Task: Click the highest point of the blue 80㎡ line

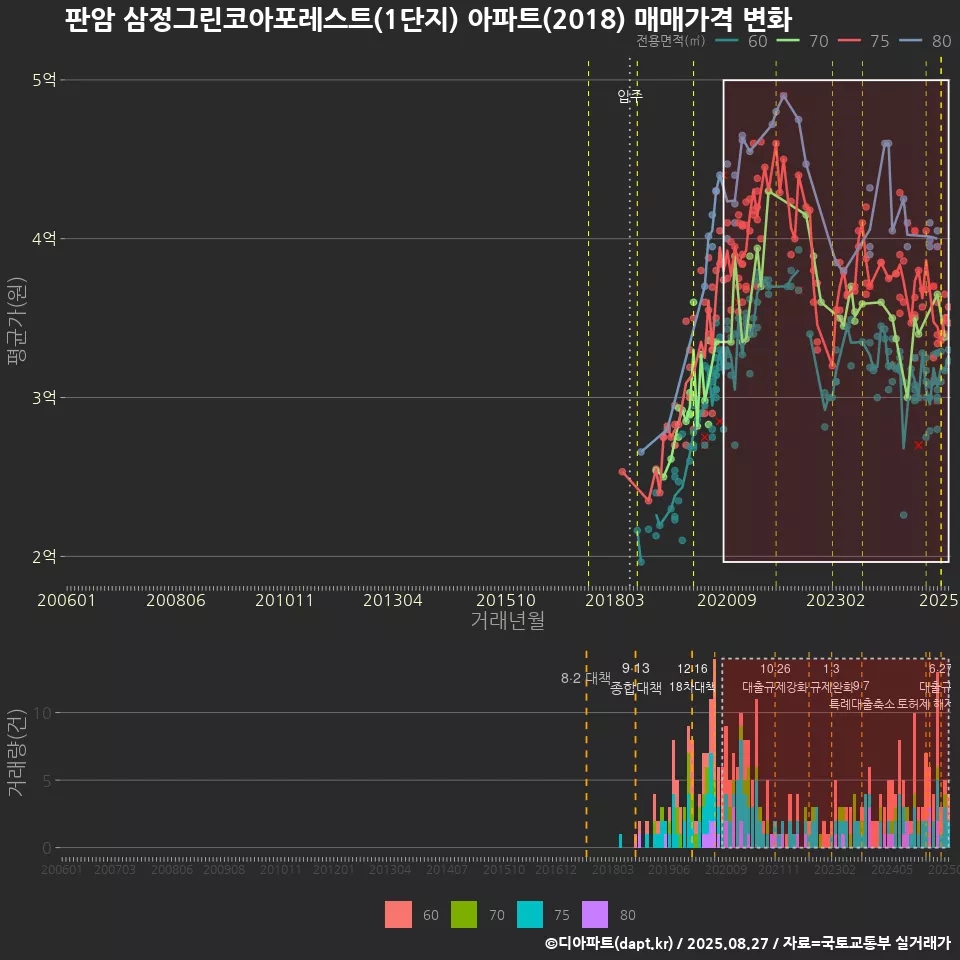Action: [783, 96]
